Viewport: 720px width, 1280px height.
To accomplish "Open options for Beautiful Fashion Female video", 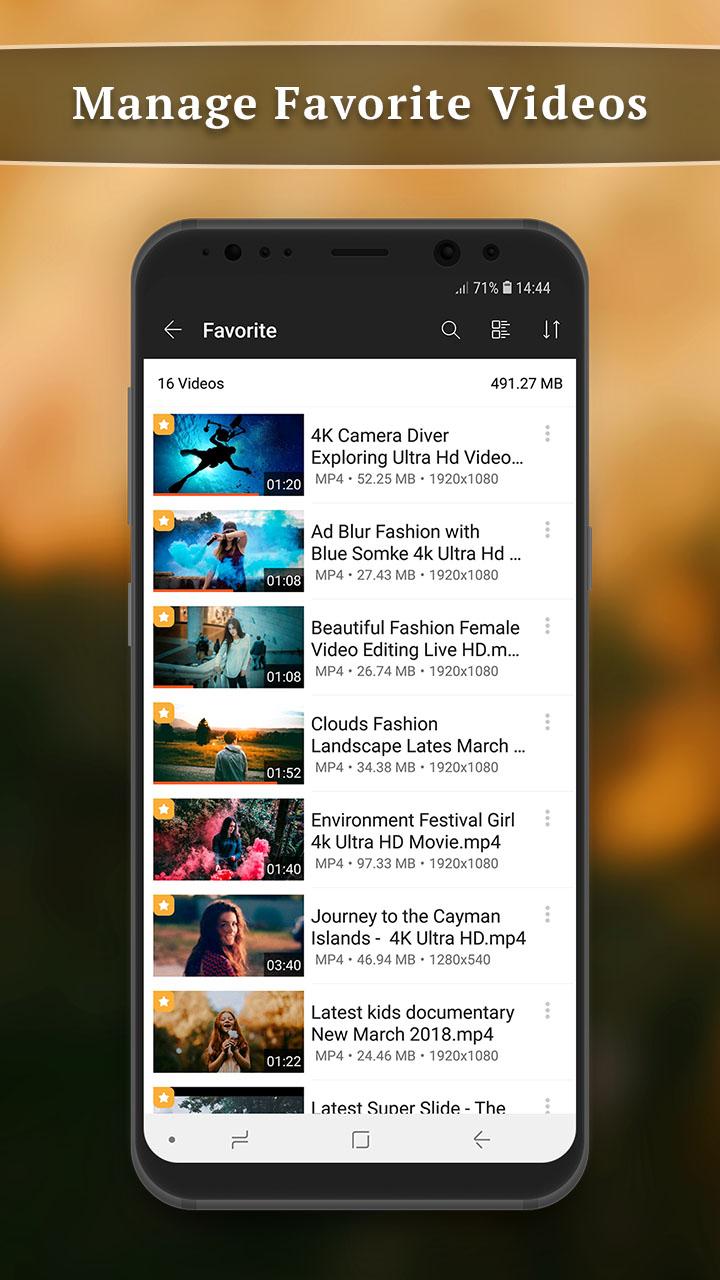I will 547,625.
